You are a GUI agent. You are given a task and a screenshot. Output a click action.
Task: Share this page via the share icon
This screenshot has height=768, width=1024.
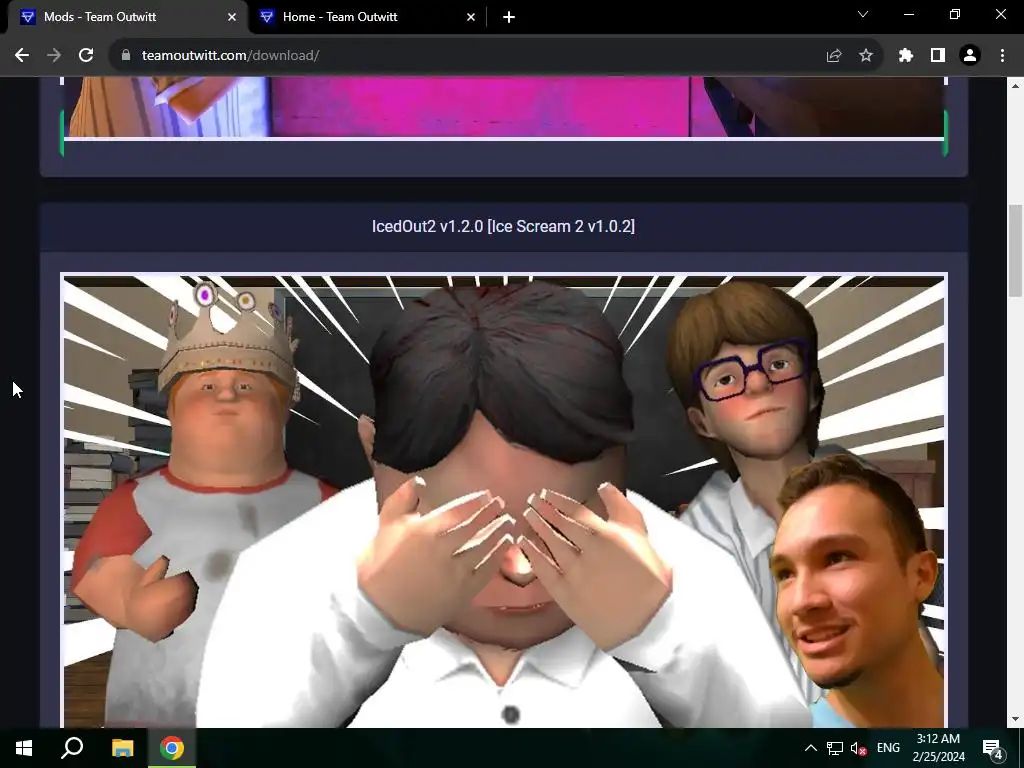click(x=834, y=56)
